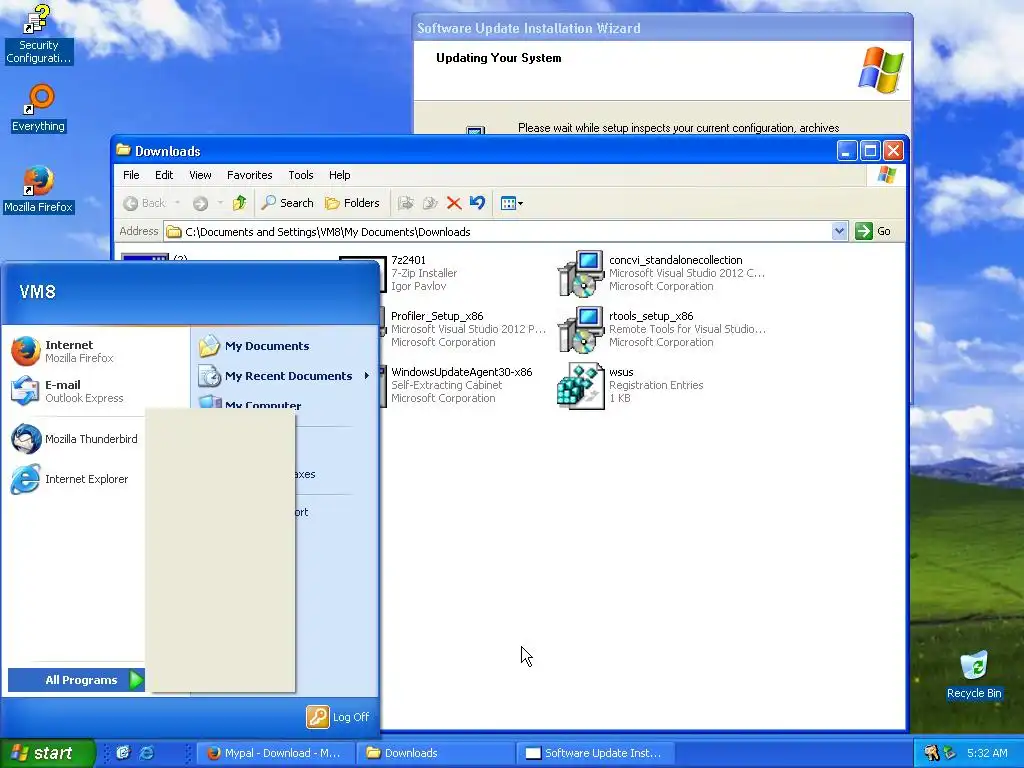Viewport: 1024px width, 768px height.
Task: Launch Mozilla Thunderbird from Start menu
Action: [x=76, y=439]
